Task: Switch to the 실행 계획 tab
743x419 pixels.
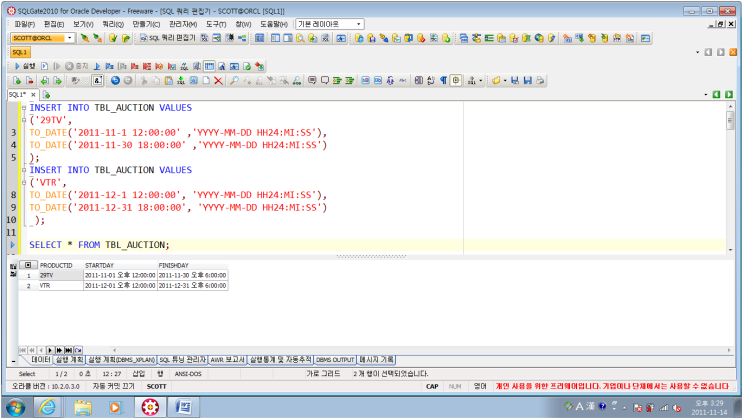Action: click(x=69, y=360)
